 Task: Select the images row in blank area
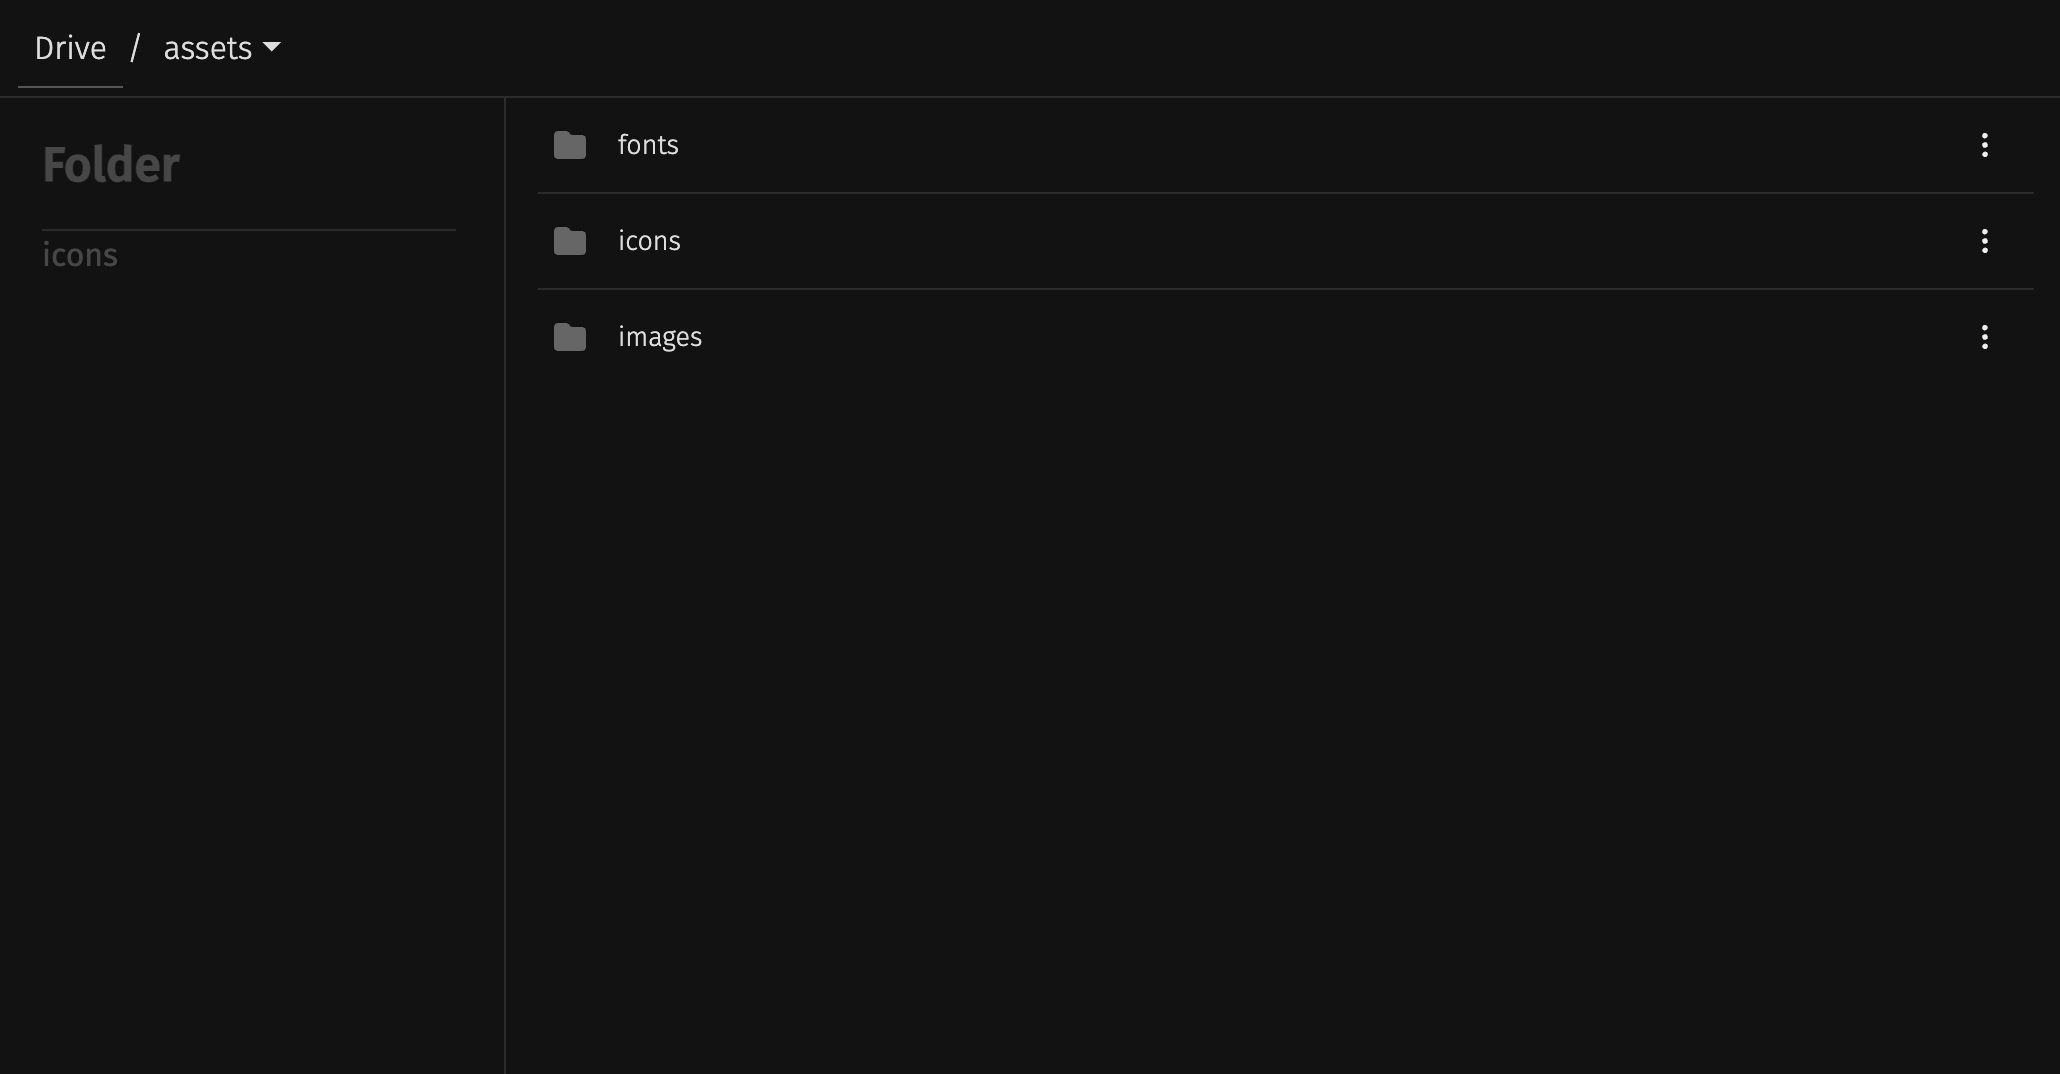pyautogui.click(x=1300, y=337)
